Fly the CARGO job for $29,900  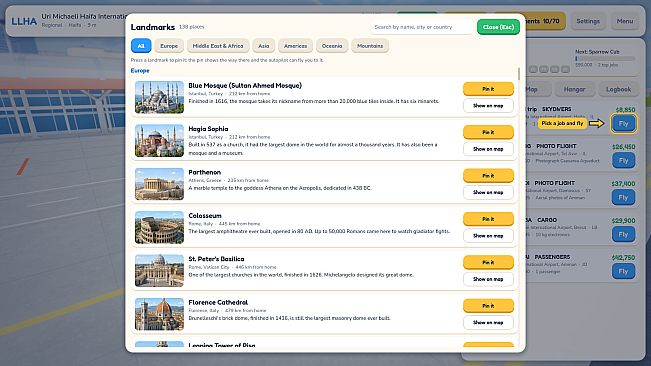pos(623,234)
